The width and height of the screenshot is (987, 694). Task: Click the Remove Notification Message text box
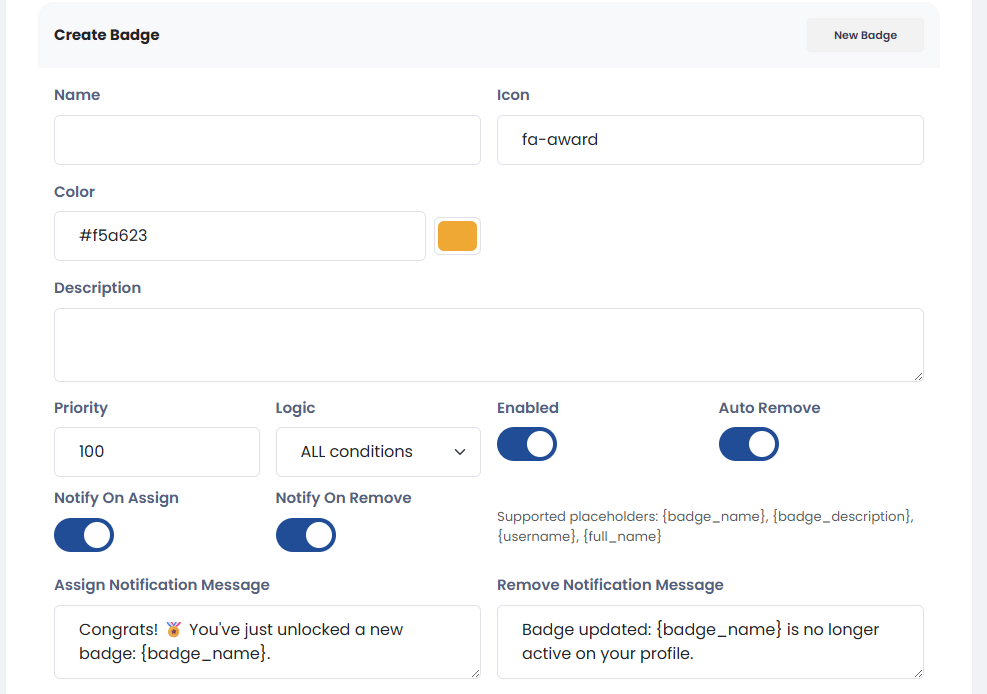tap(709, 642)
